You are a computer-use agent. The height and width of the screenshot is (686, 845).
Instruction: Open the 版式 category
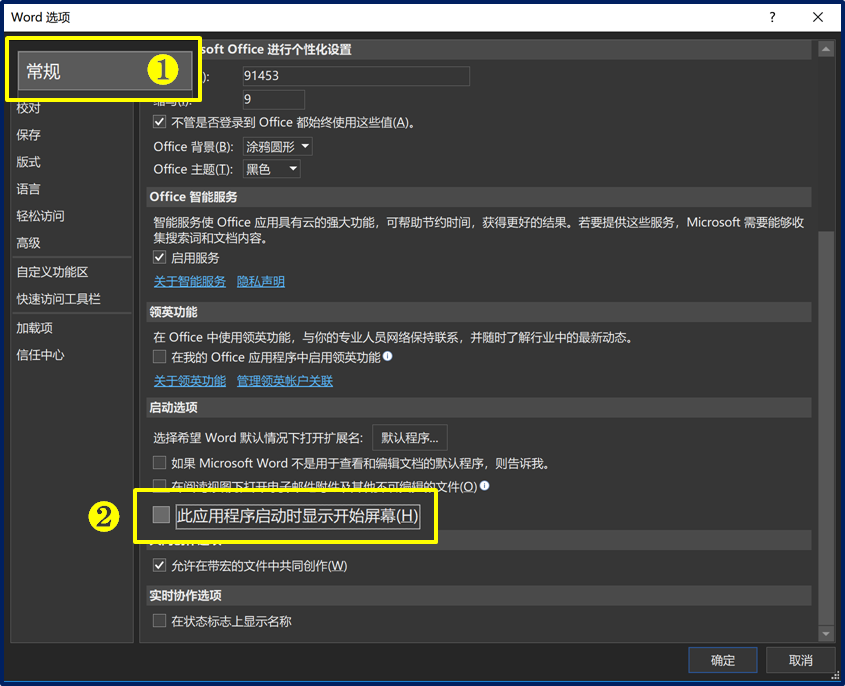[x=29, y=162]
